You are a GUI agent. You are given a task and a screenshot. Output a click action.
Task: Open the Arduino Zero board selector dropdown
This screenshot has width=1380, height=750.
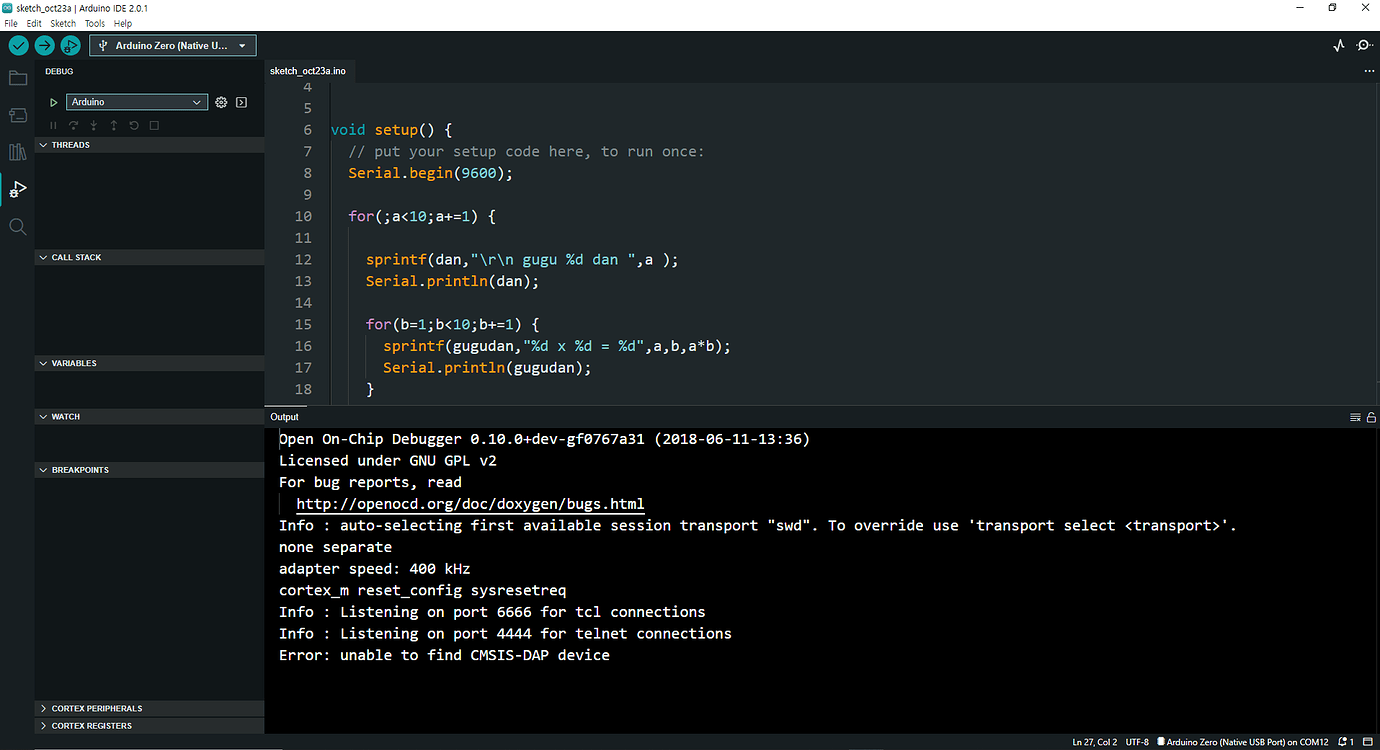coord(172,45)
